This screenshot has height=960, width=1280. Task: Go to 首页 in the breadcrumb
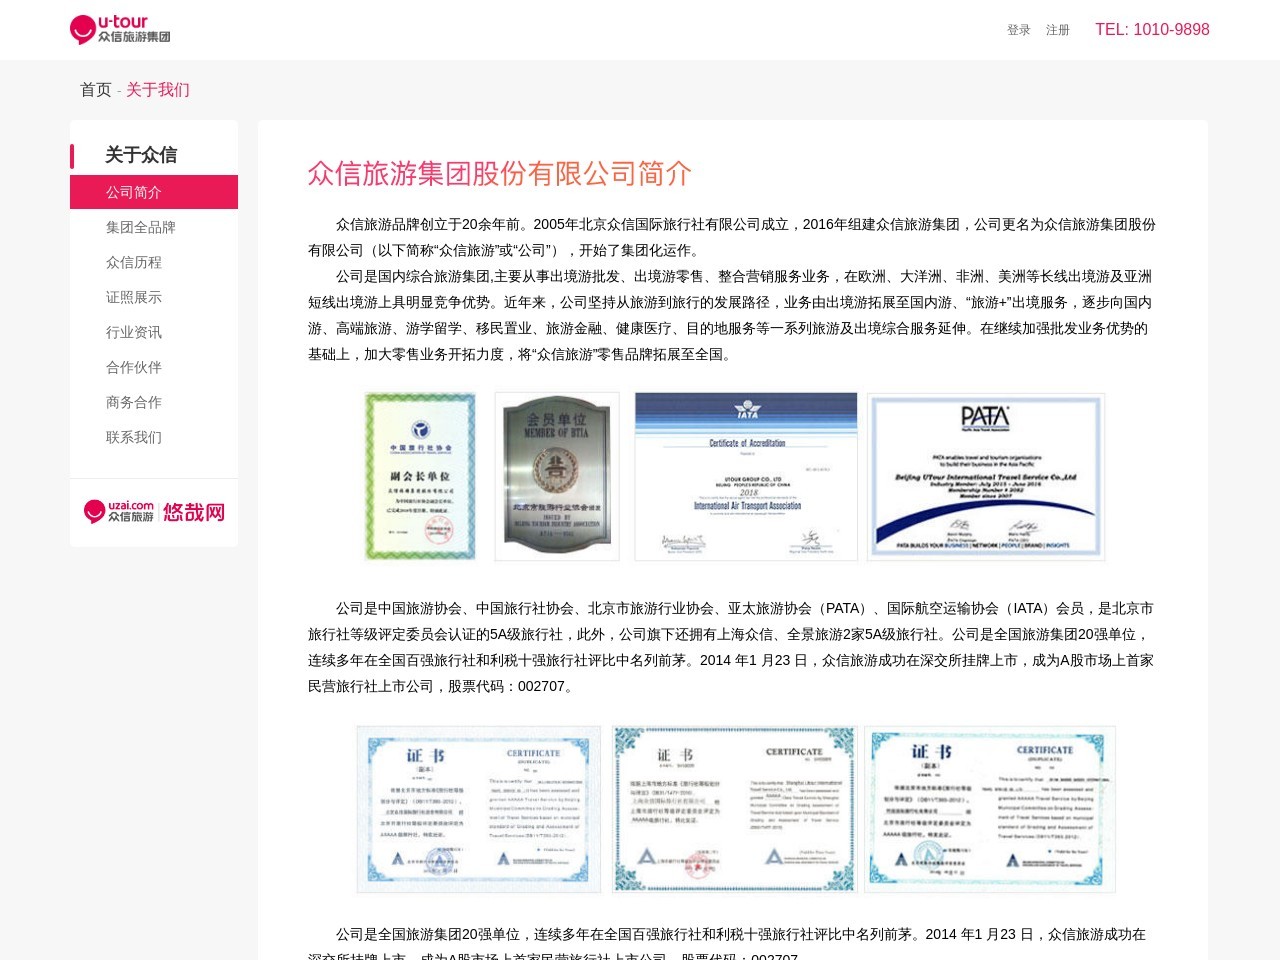pos(96,90)
